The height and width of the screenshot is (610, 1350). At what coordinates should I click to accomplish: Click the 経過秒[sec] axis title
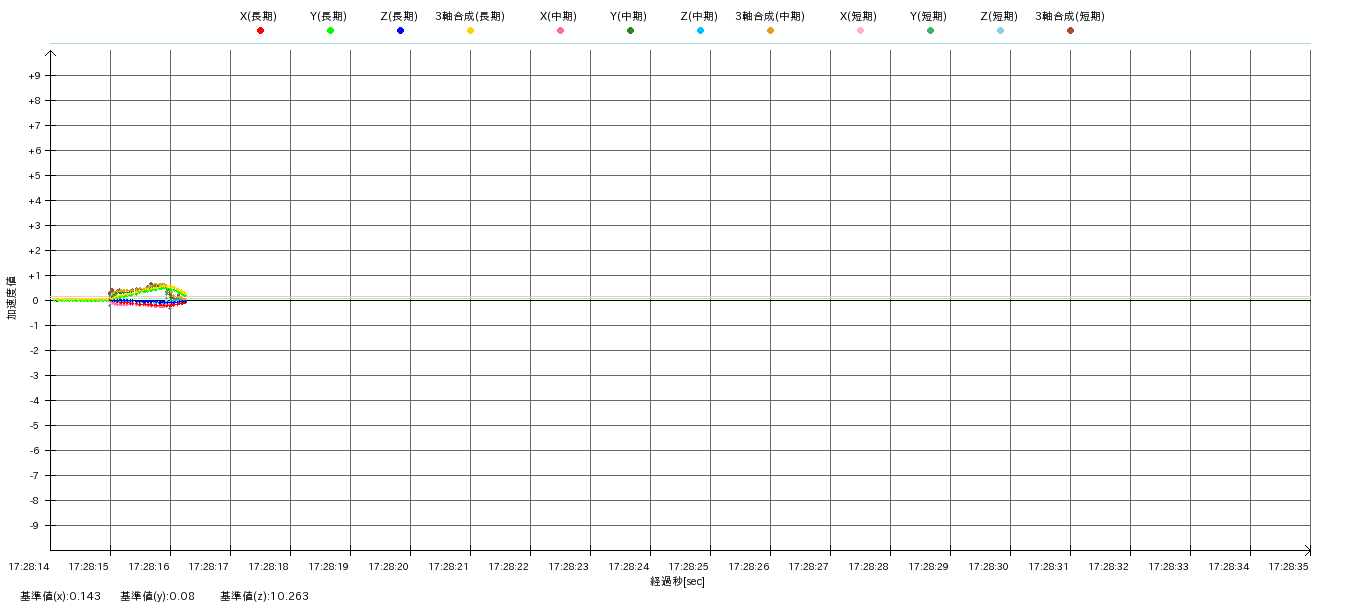pyautogui.click(x=677, y=581)
